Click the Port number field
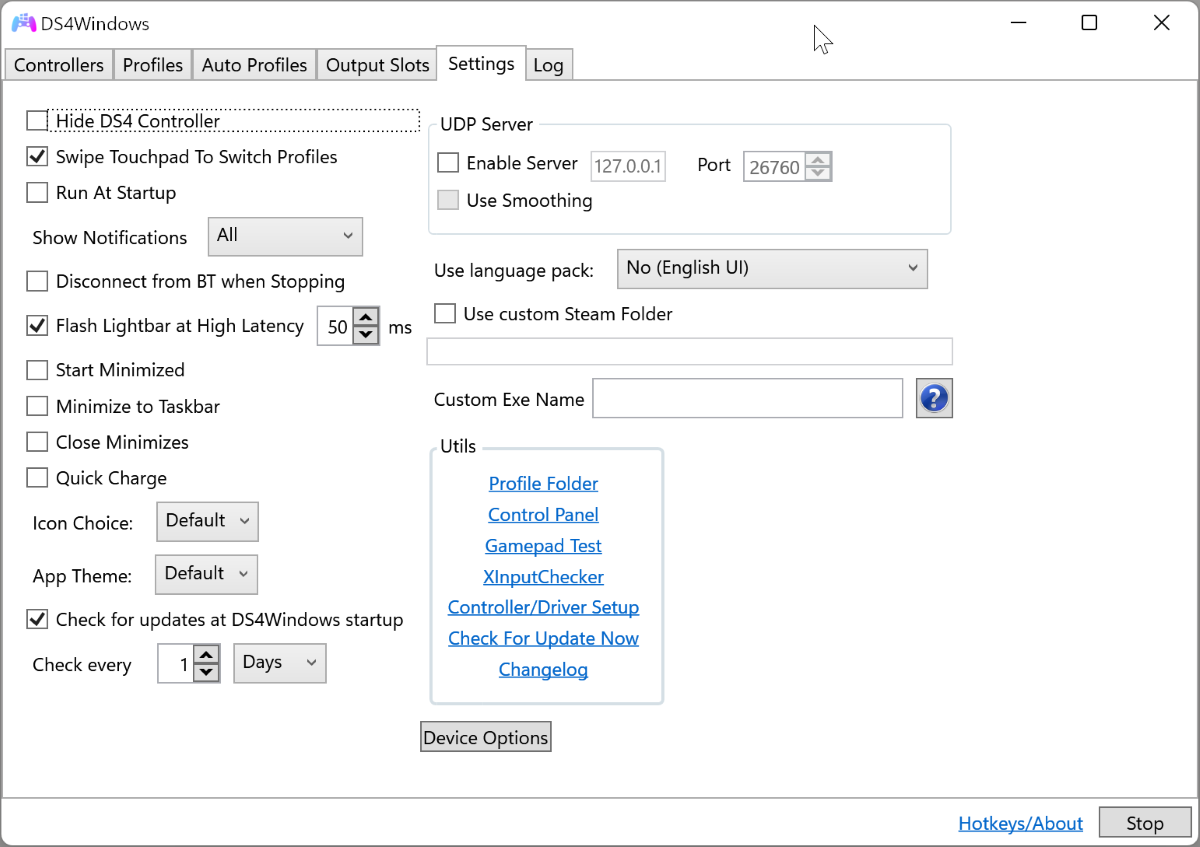Screen dimensions: 1200x847 pyautogui.click(x=775, y=167)
